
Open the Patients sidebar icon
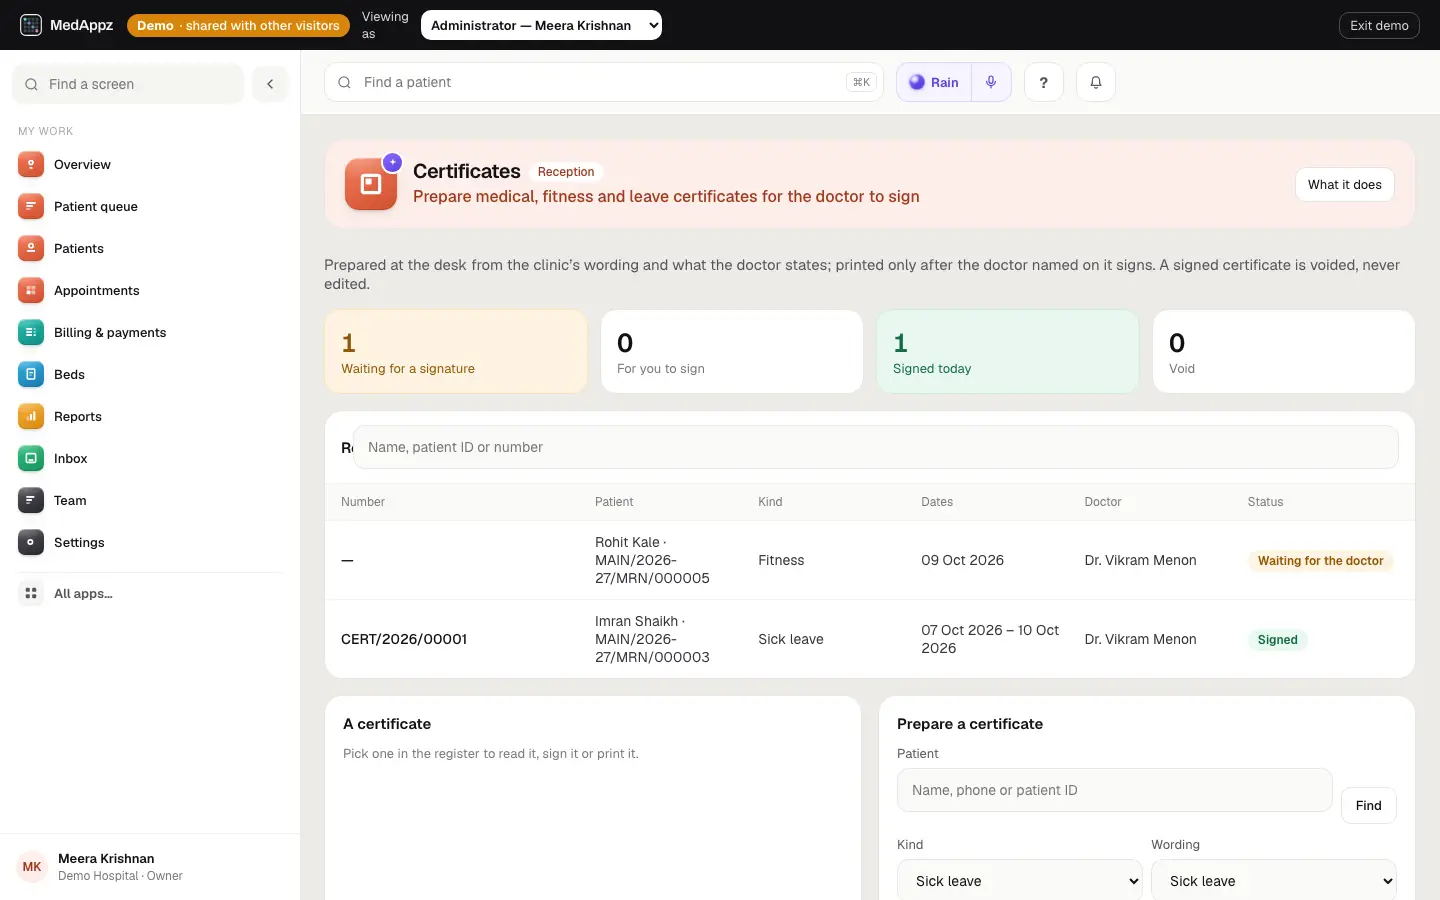coord(31,248)
